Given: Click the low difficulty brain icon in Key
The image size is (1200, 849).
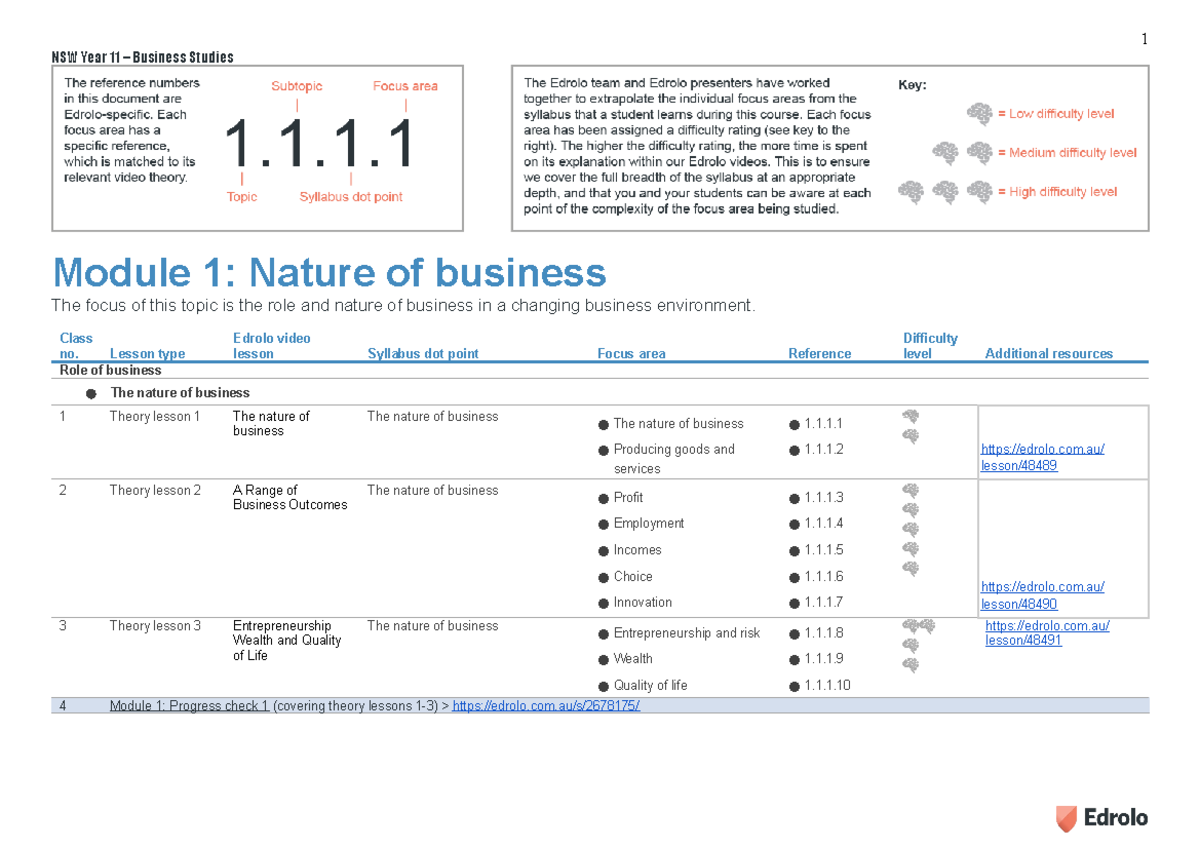Looking at the screenshot, I should 977,113.
